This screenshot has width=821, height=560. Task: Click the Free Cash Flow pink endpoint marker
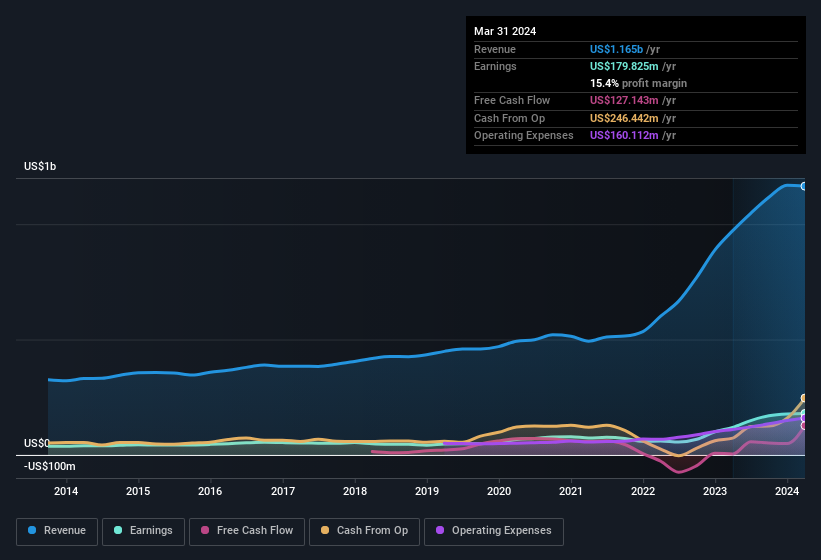[x=804, y=425]
